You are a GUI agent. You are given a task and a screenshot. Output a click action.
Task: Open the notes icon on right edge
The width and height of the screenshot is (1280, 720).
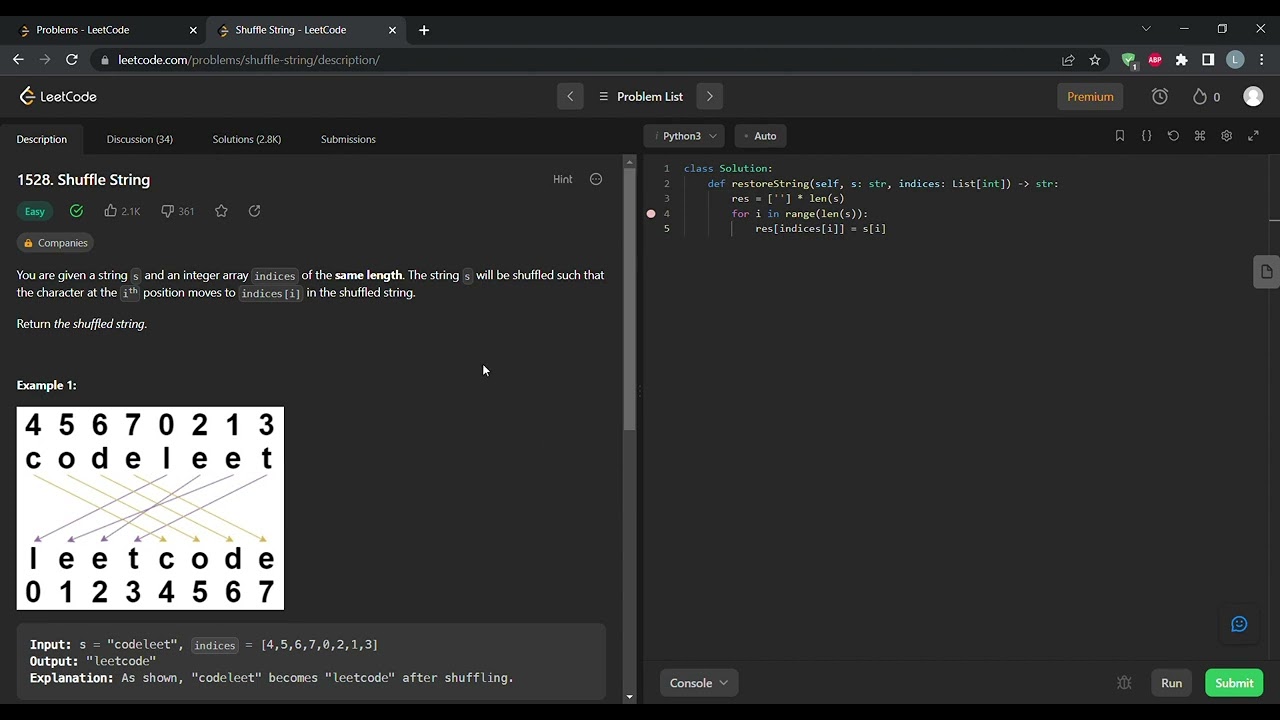[1266, 272]
